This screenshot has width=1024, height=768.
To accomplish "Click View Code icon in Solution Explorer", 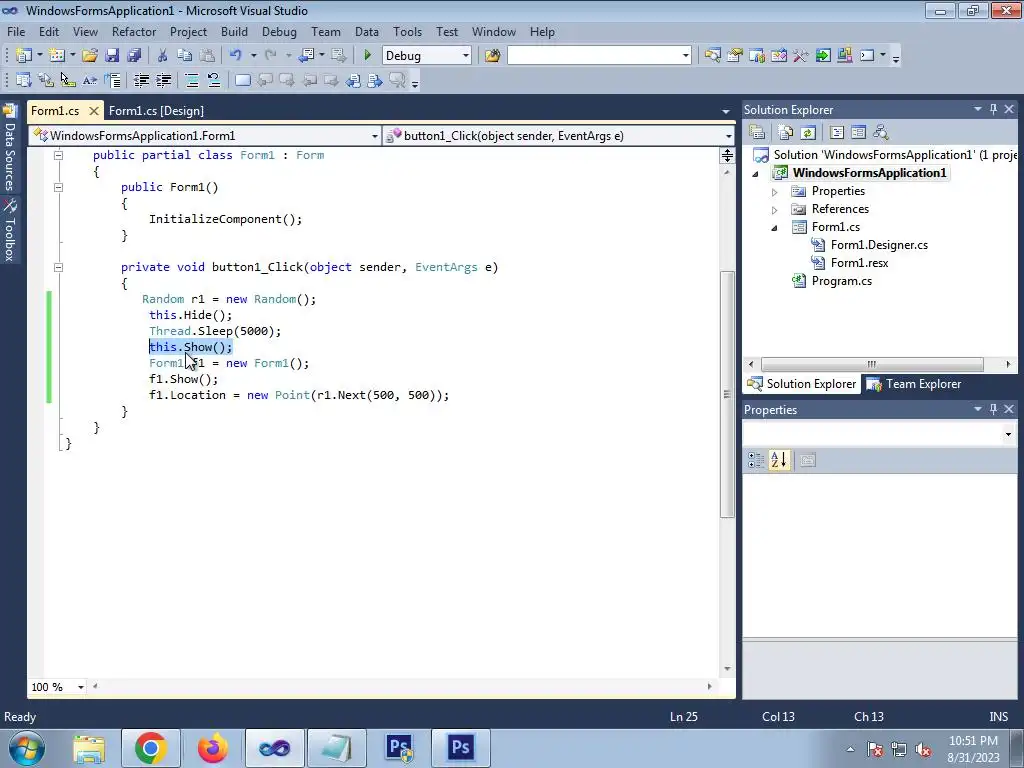I will pyautogui.click(x=837, y=133).
